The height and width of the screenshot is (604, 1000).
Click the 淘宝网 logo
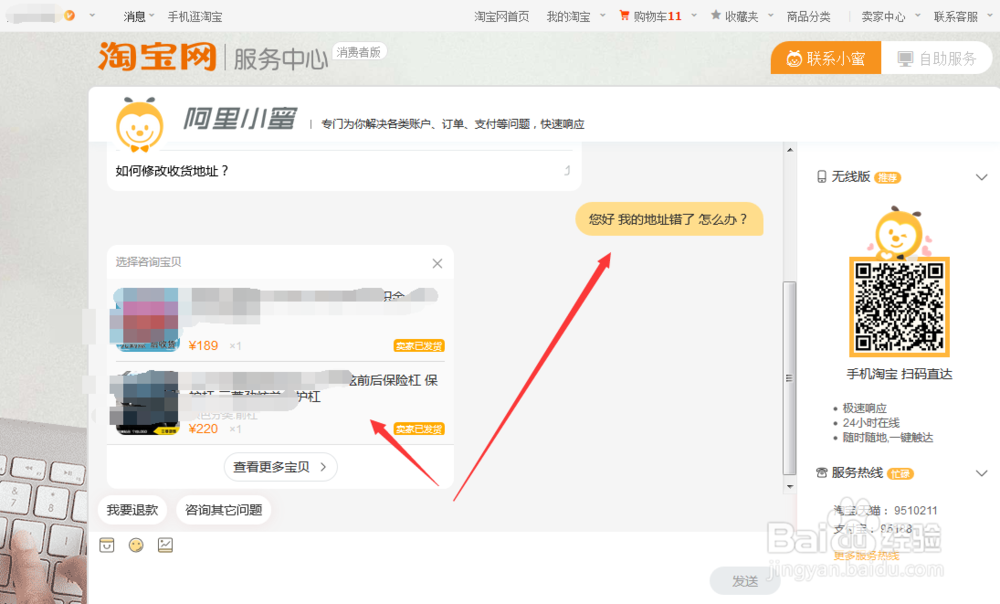(157, 57)
